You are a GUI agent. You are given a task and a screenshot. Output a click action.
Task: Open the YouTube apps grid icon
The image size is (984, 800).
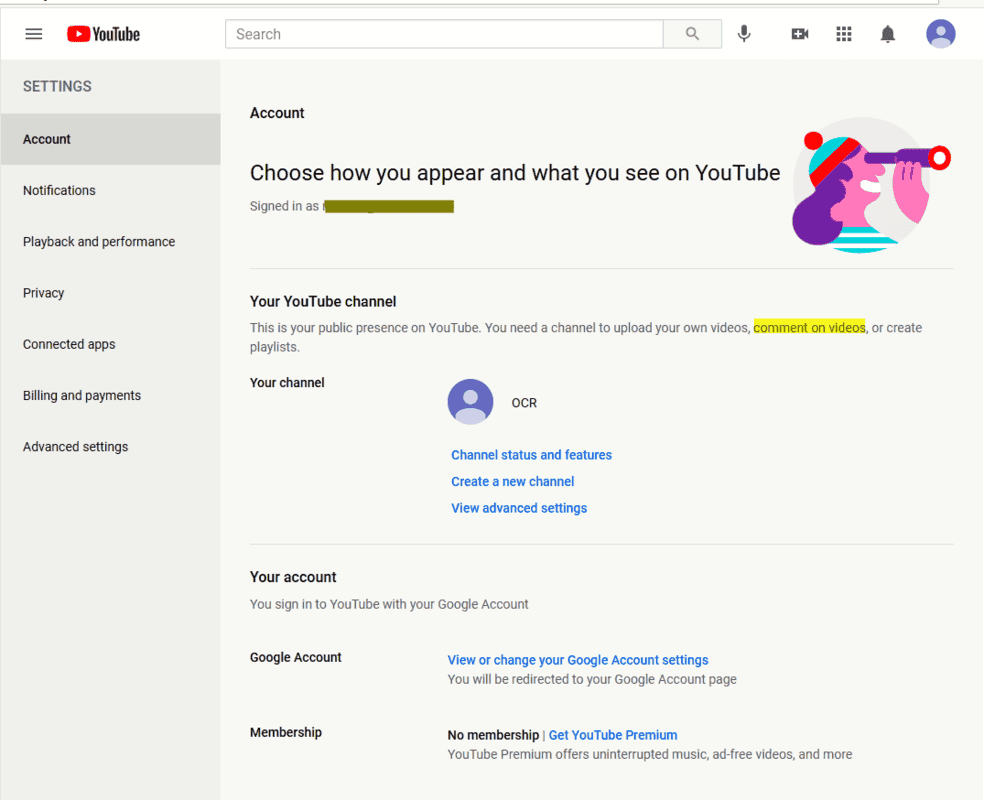pos(843,34)
